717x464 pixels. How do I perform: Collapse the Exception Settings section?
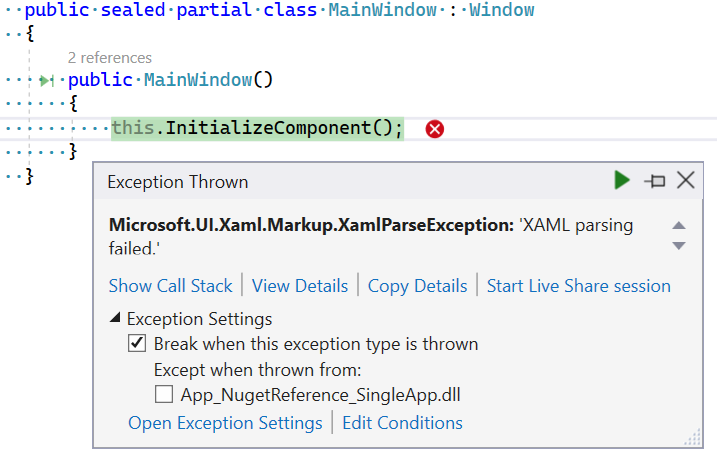pyautogui.click(x=116, y=319)
